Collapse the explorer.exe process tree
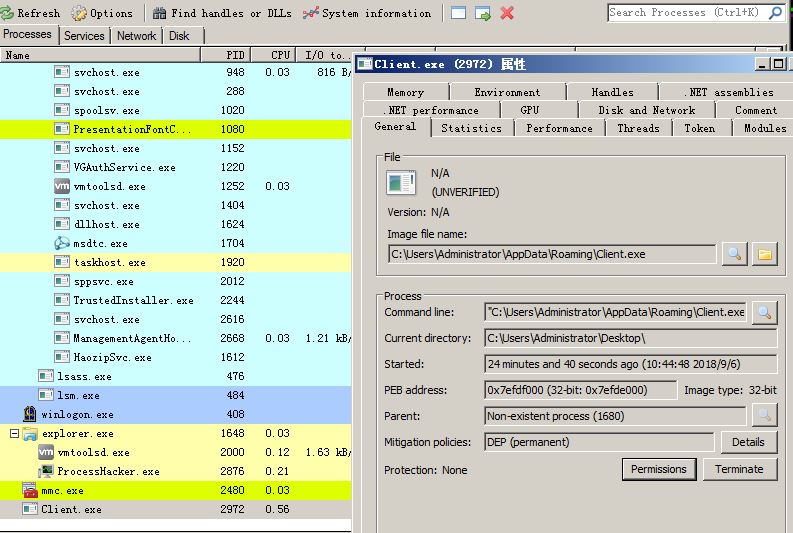This screenshot has height=533, width=793. 14,433
